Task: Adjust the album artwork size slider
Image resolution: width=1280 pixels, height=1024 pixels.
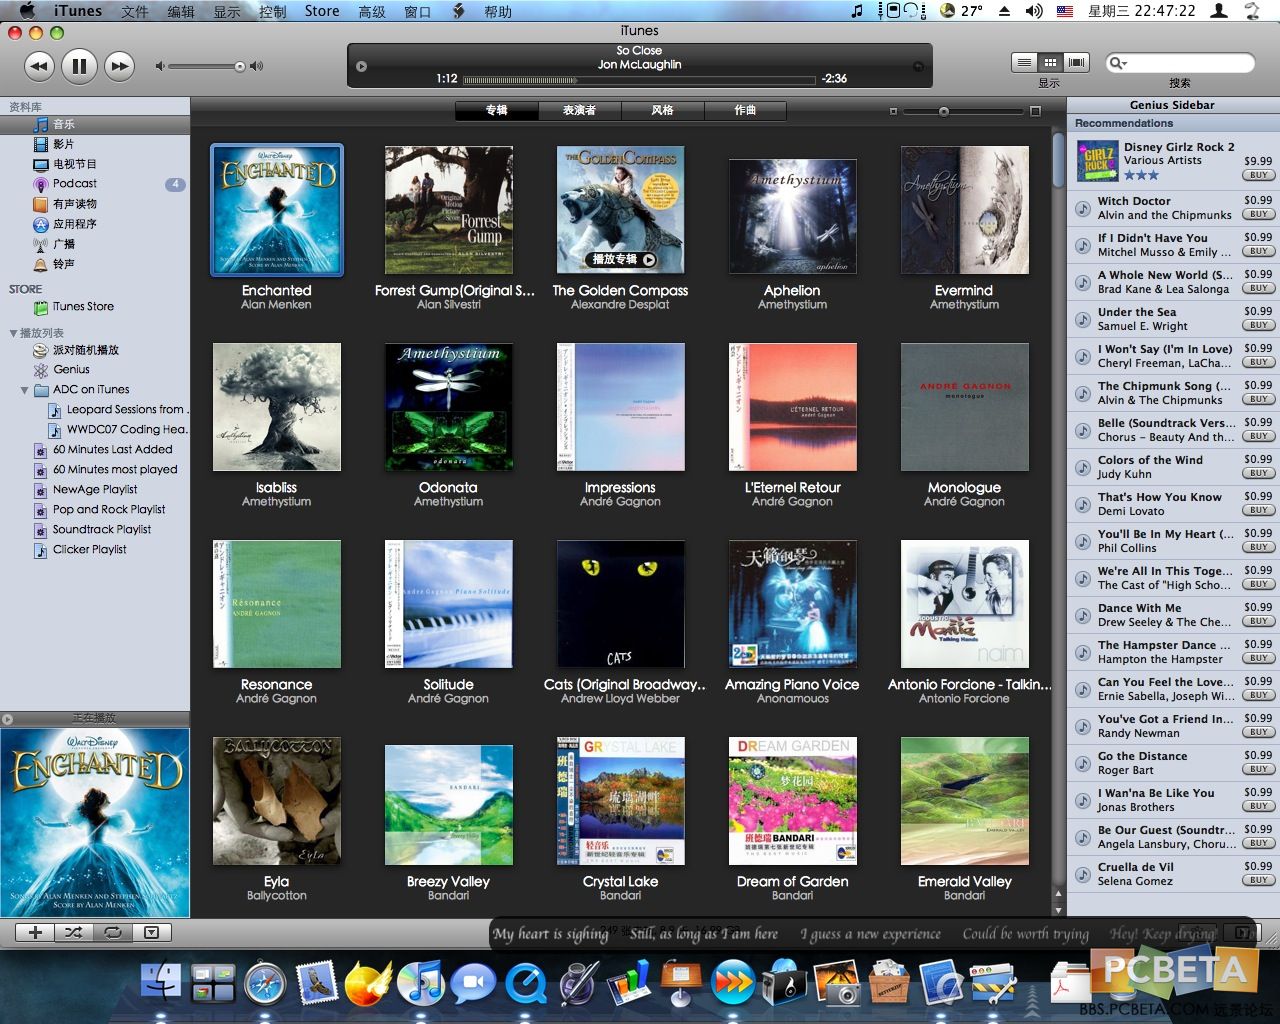Action: 943,111
